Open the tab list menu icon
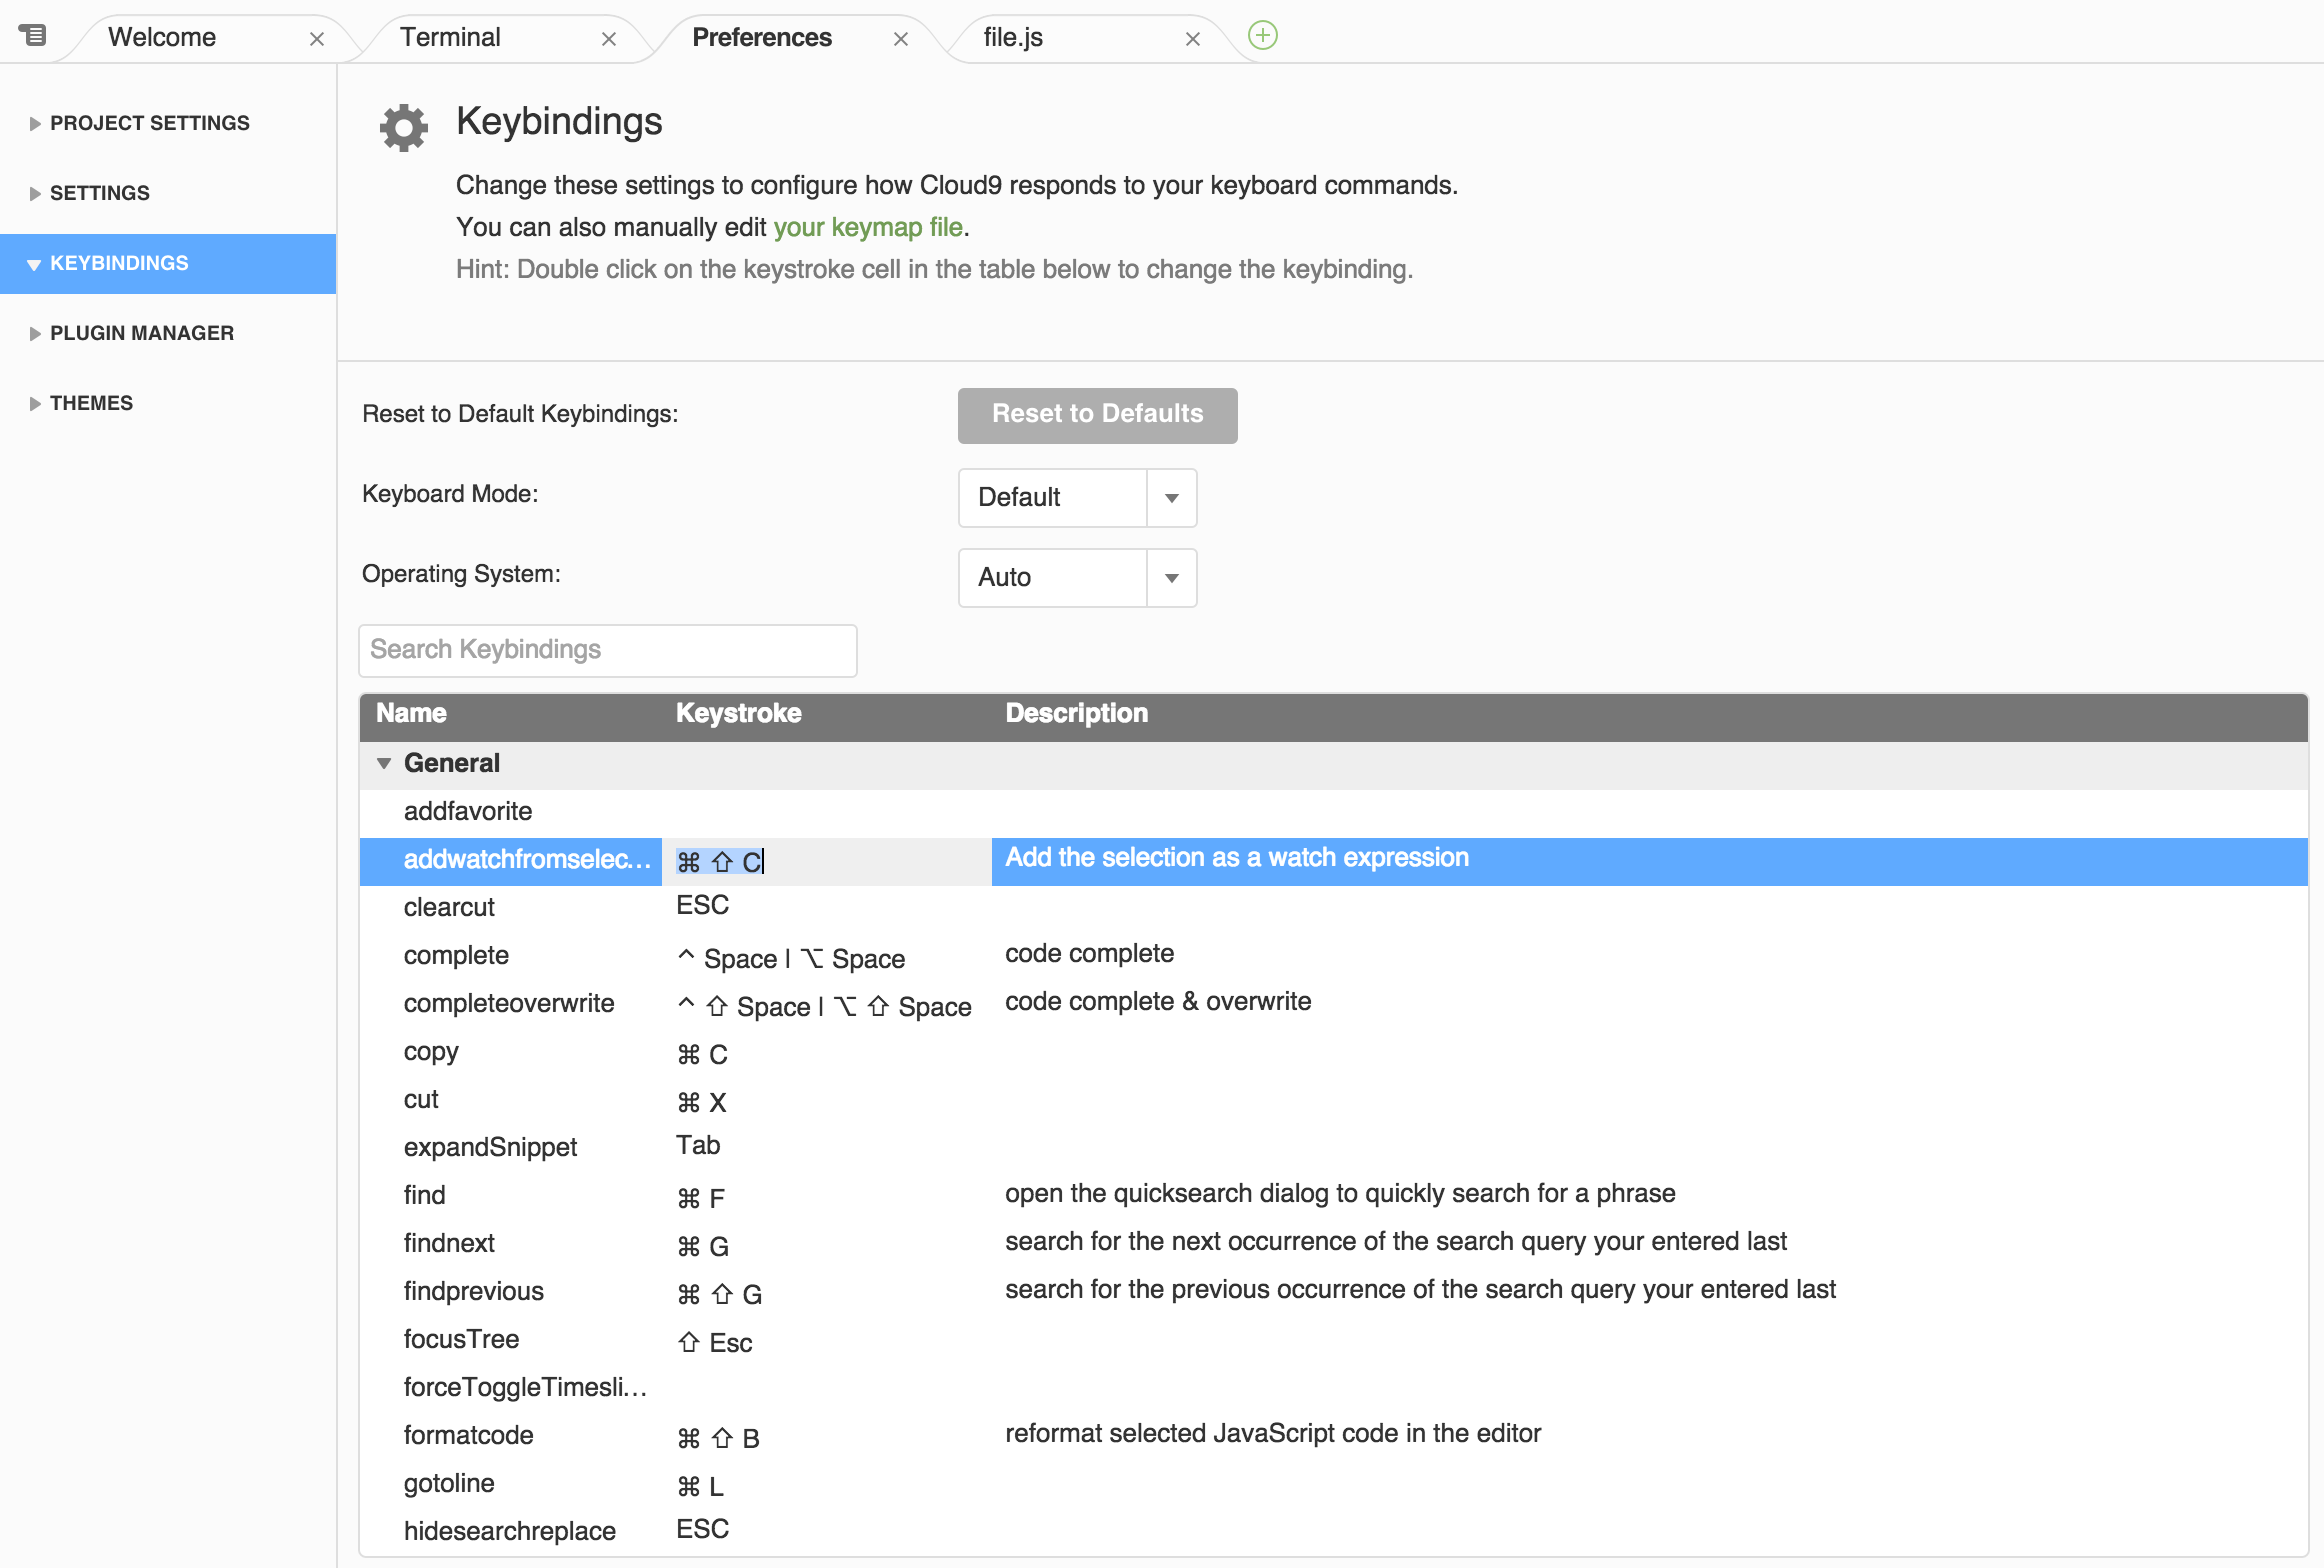2324x1568 pixels. pos(33,36)
